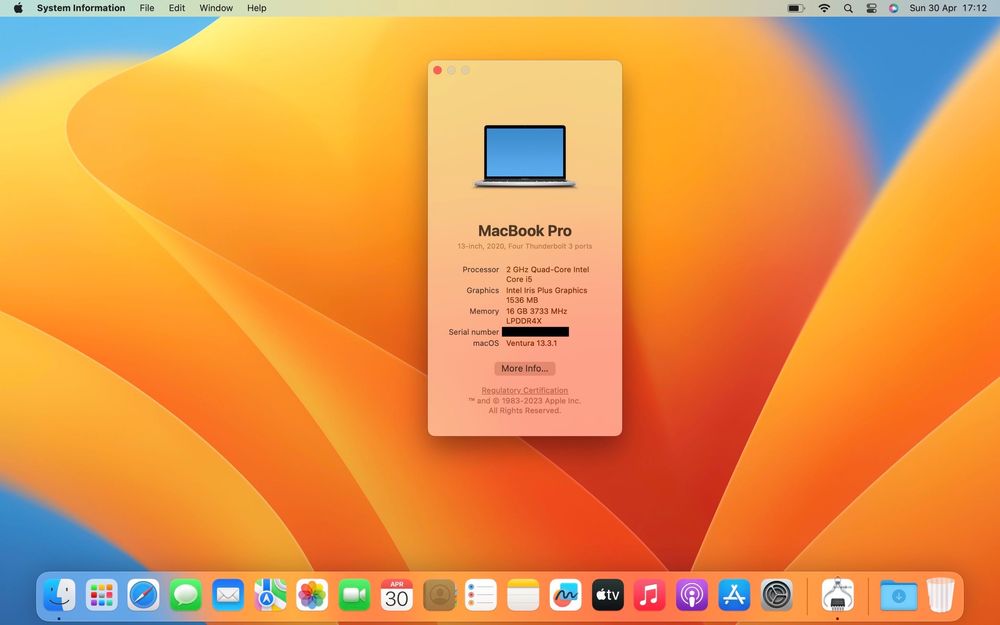Click the MacBook Pro title text
Image resolution: width=1000 pixels, height=625 pixels.
tap(524, 231)
